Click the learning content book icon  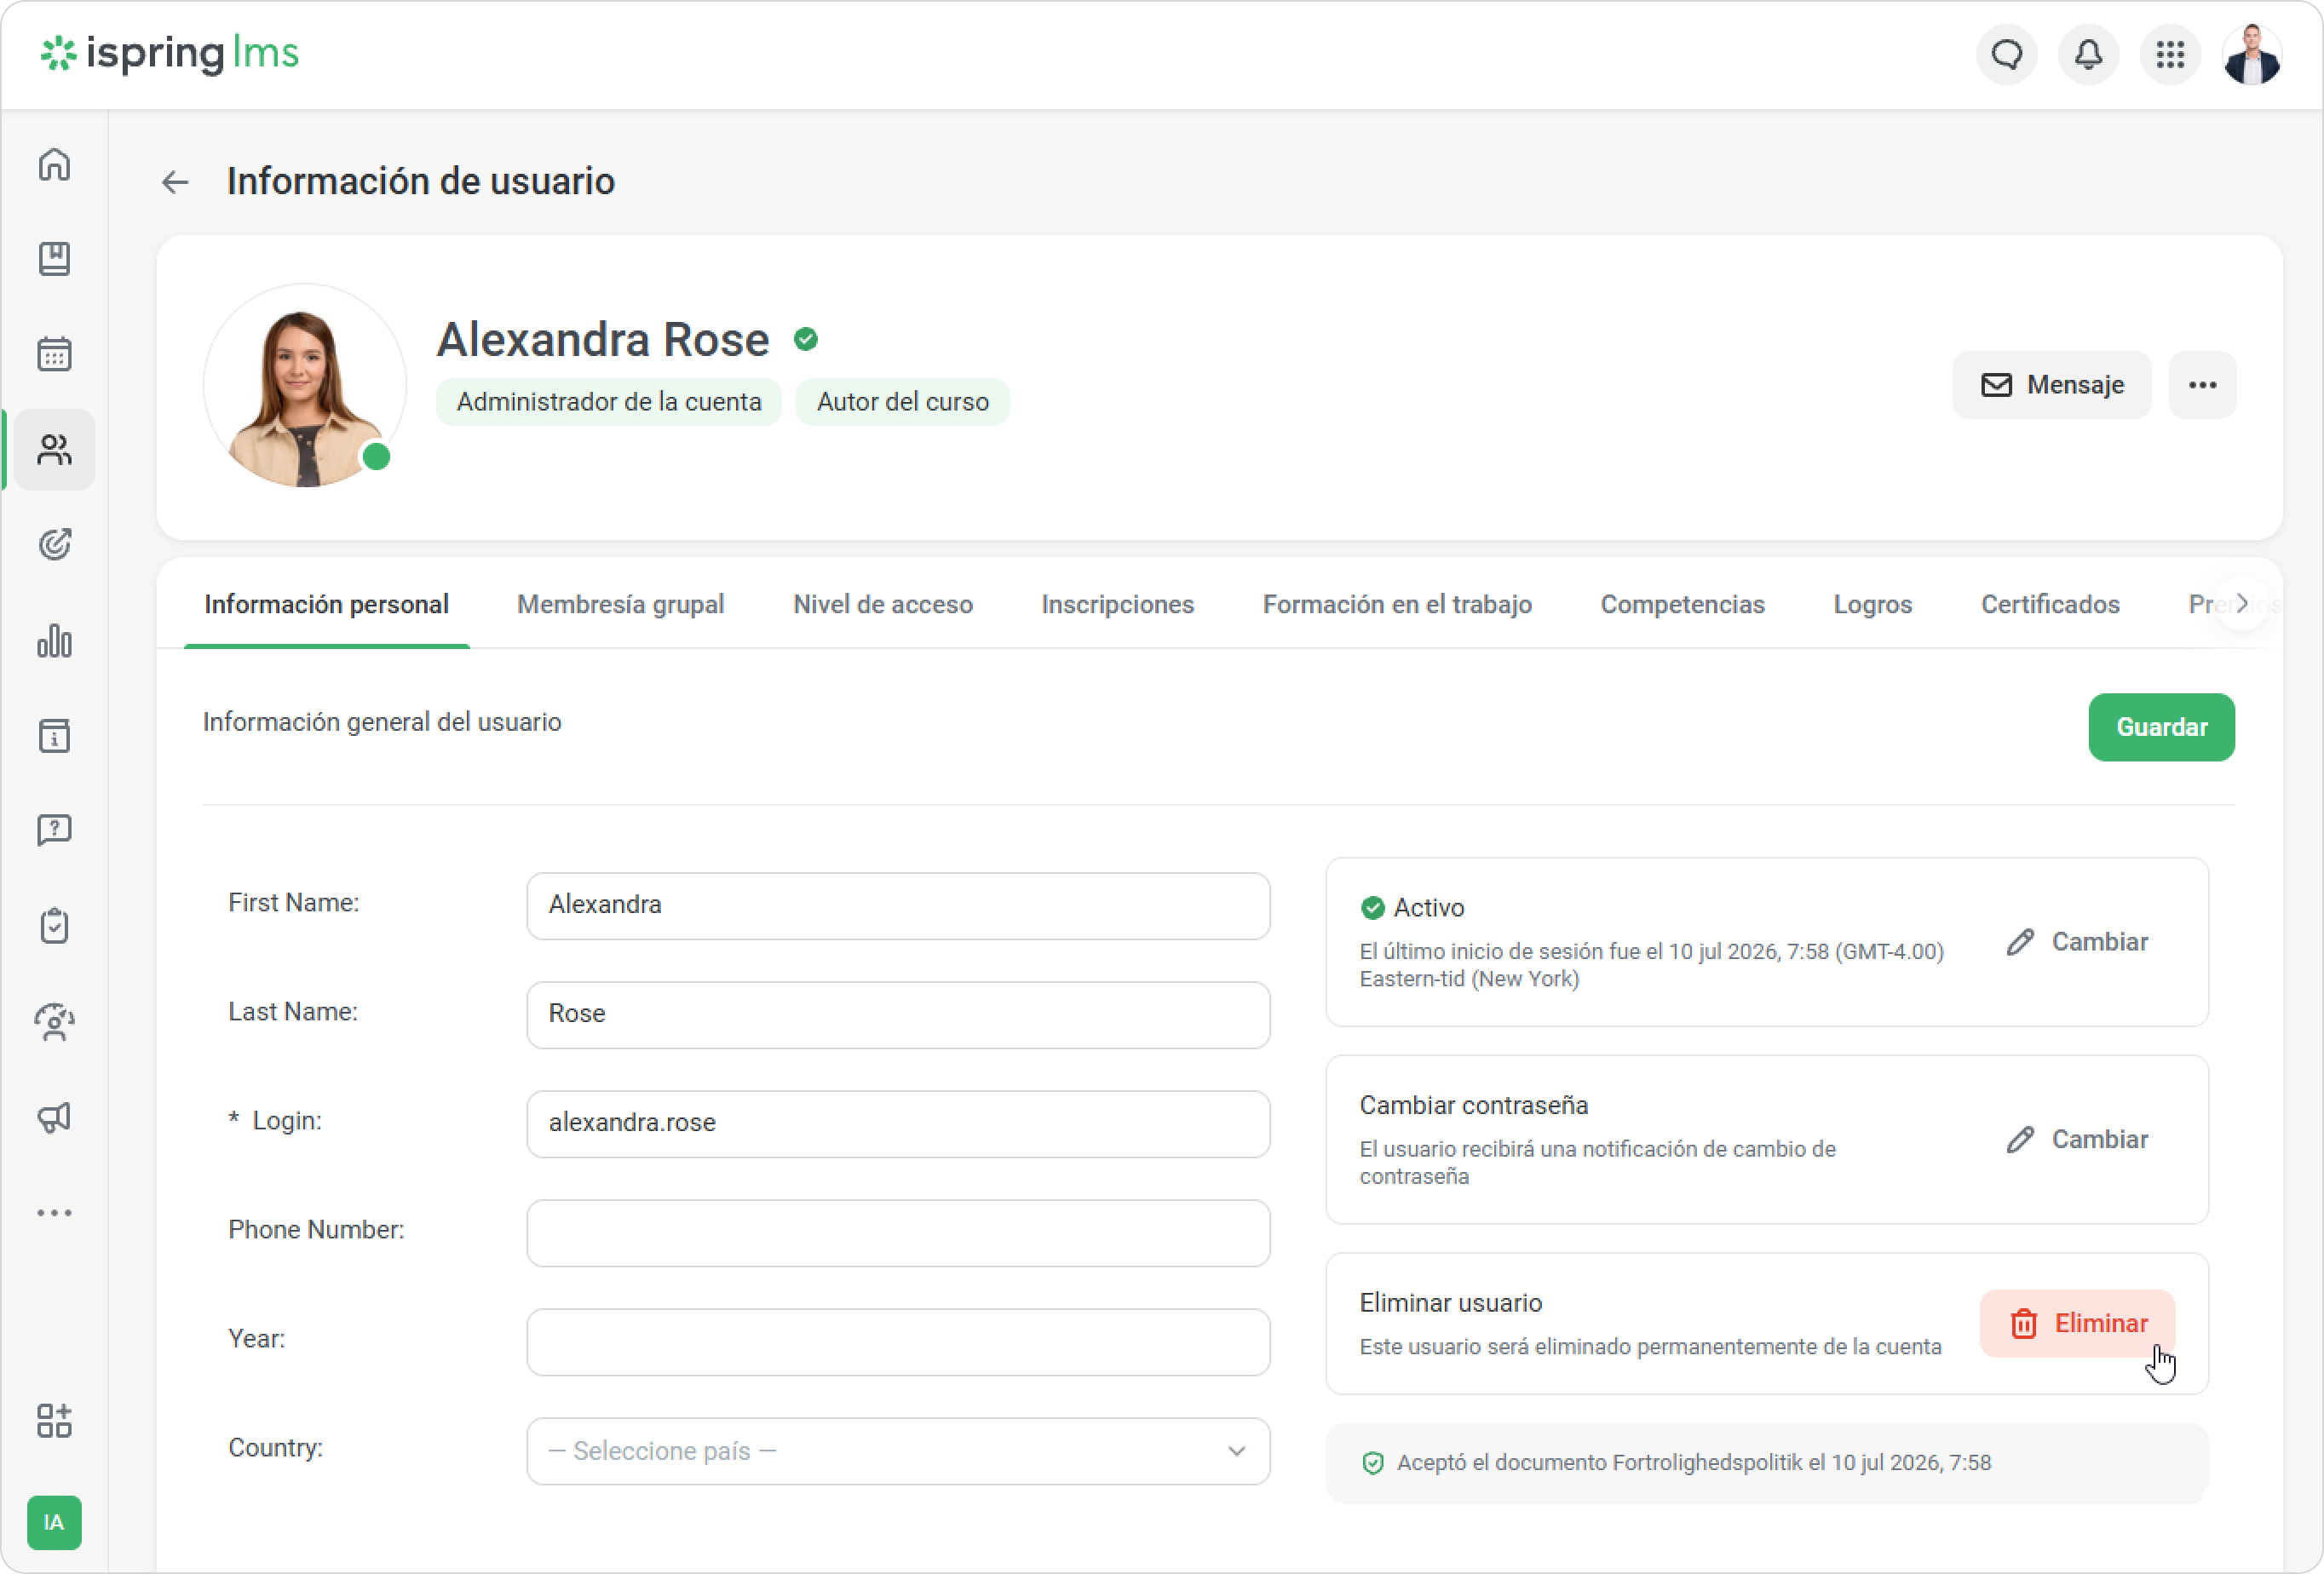click(x=54, y=259)
